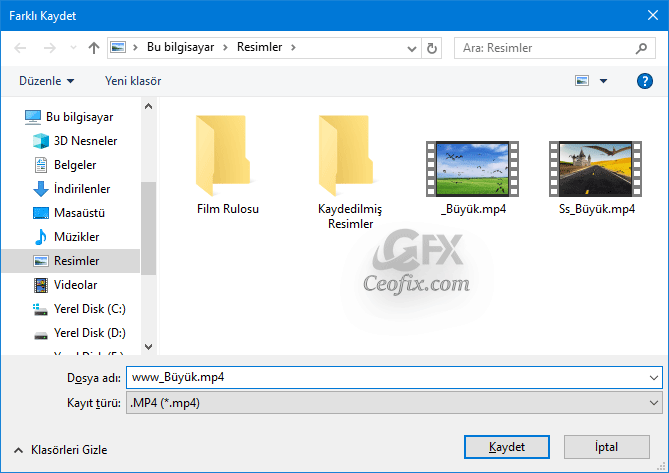Collapse folders with Klasörleri Gizle
The height and width of the screenshot is (473, 669).
pyautogui.click(x=61, y=450)
